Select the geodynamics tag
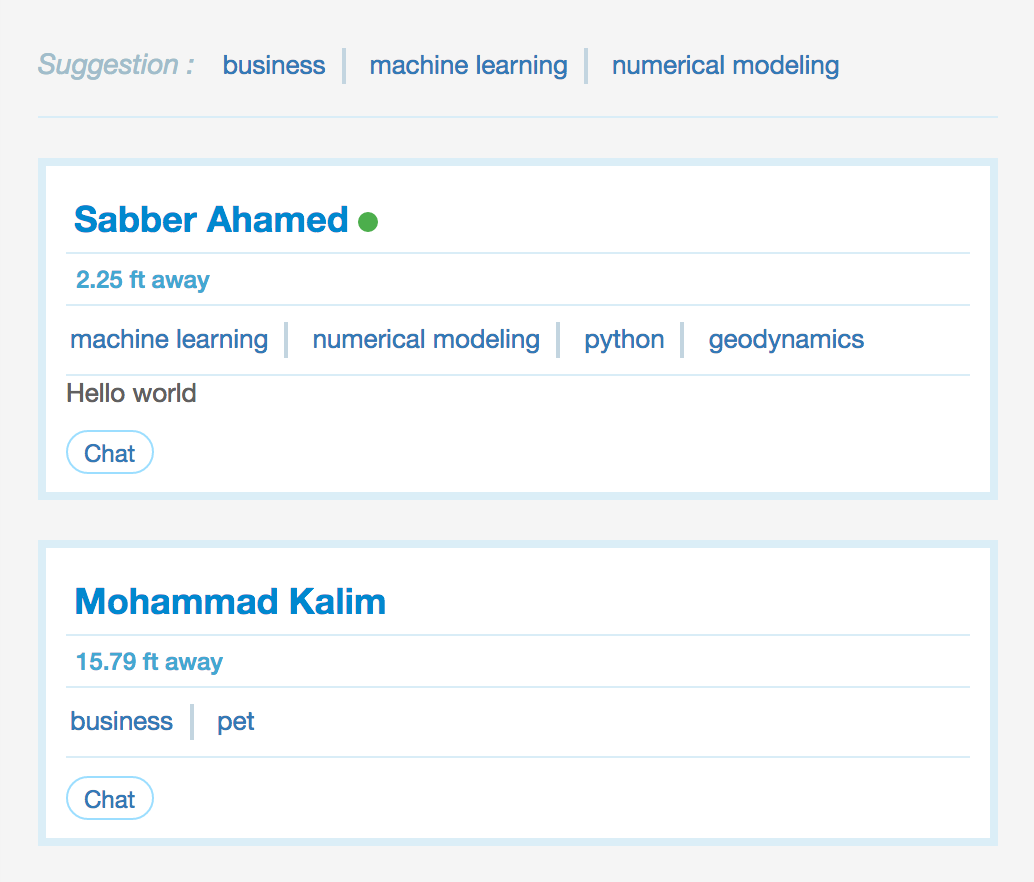 (786, 340)
